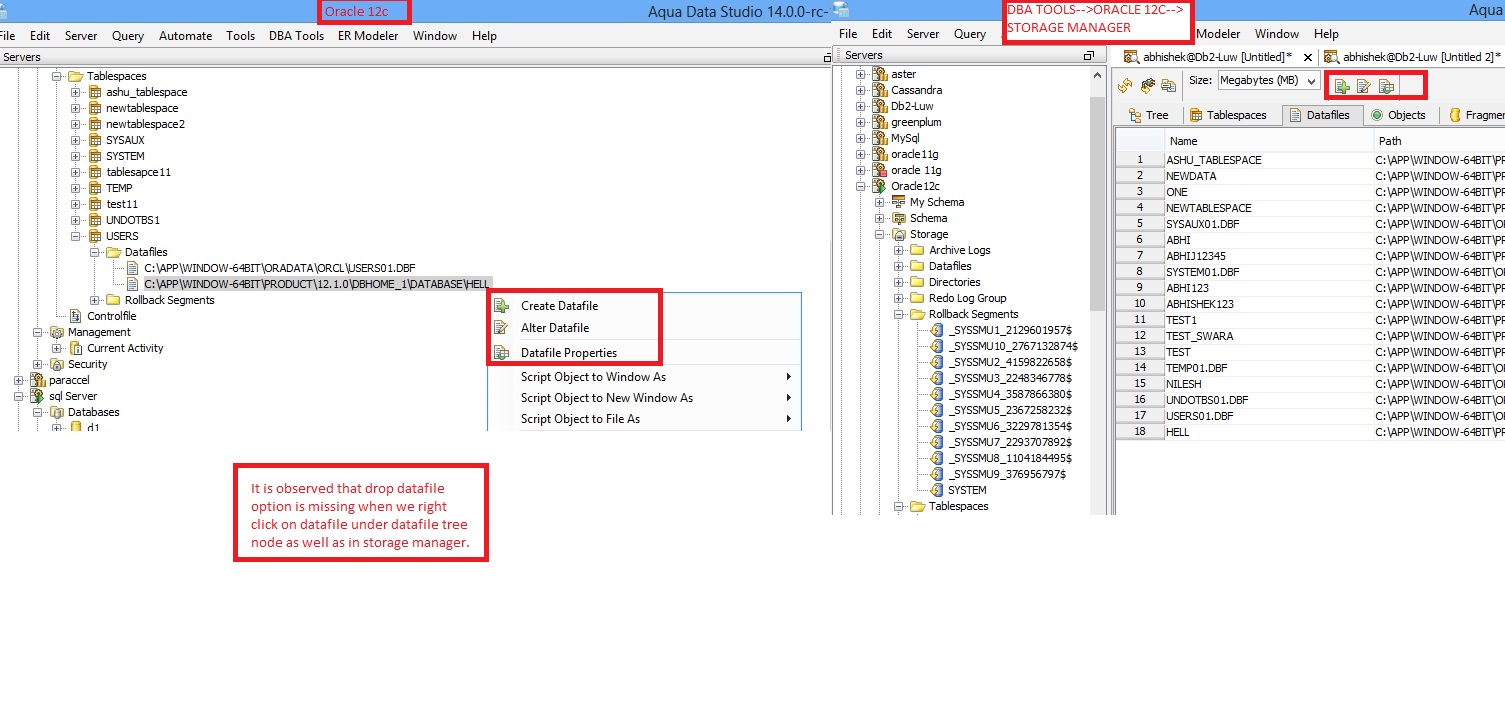The image size is (1505, 701).
Task: Click the Security lock icon in left tree
Action: (x=57, y=364)
